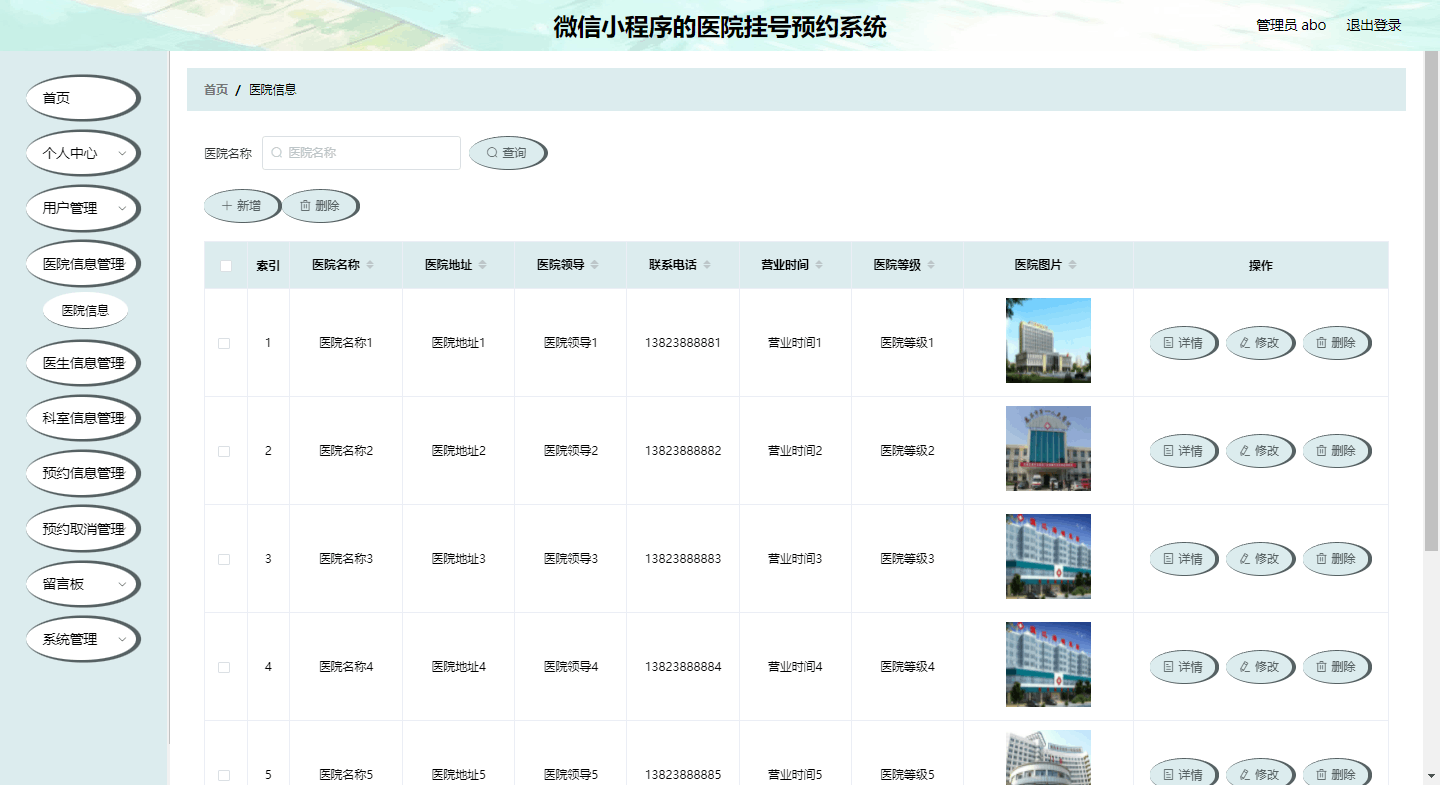The image size is (1440, 785).
Task: Click phone number 13823888881
Action: click(683, 343)
